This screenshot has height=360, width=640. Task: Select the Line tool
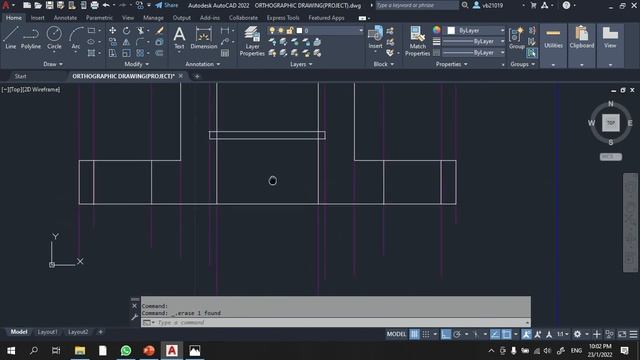coord(11,38)
